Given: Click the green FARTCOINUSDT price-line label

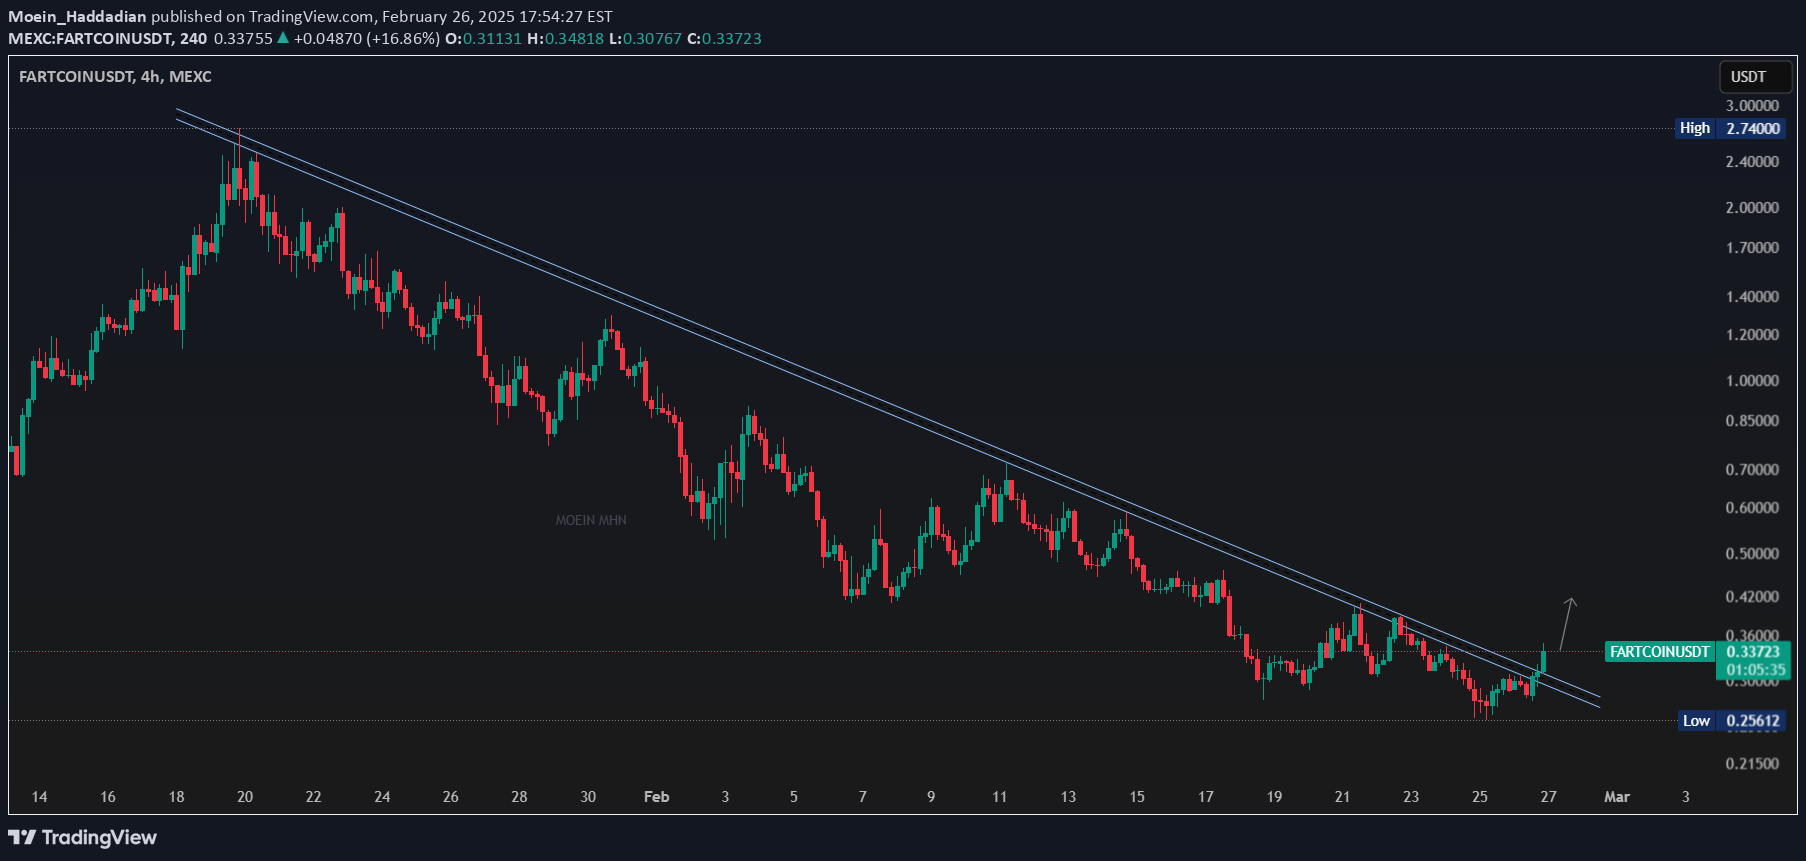Looking at the screenshot, I should click(1660, 652).
